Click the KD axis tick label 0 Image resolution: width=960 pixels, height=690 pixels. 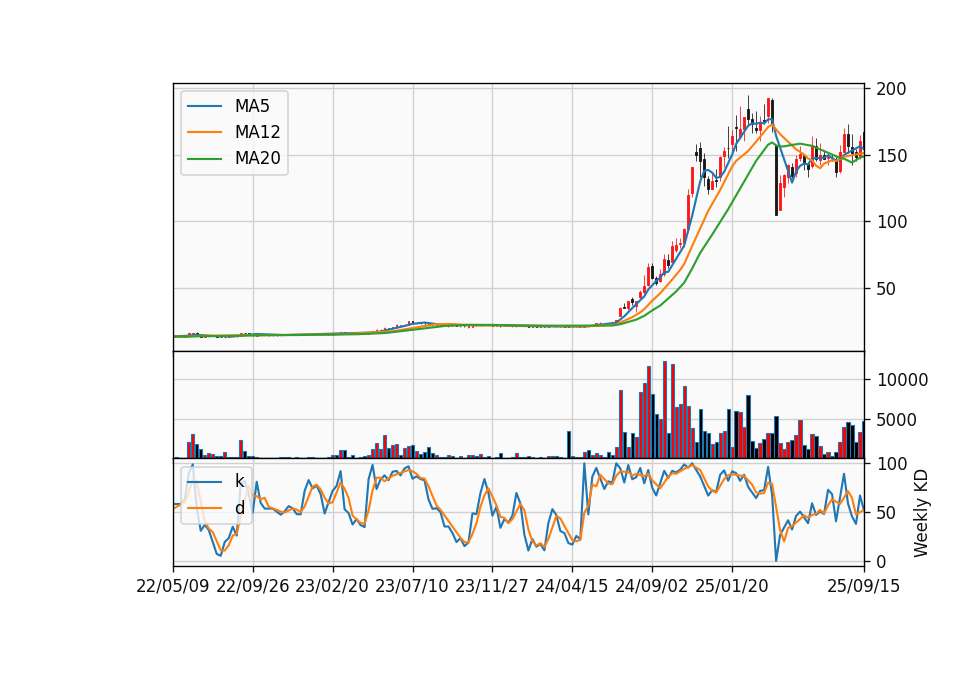click(882, 561)
